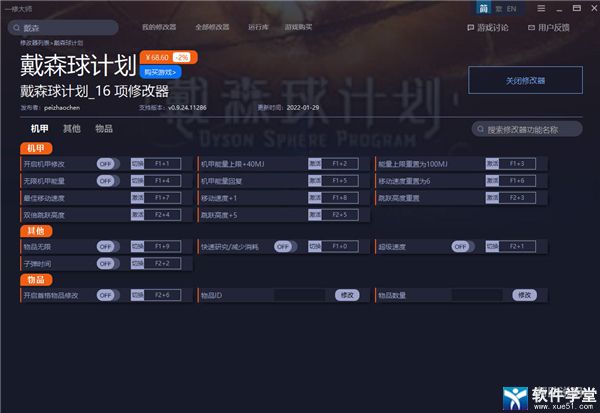The width and height of the screenshot is (600, 413).
Task: Click 切换 button next to F1+9
Action: 137,246
